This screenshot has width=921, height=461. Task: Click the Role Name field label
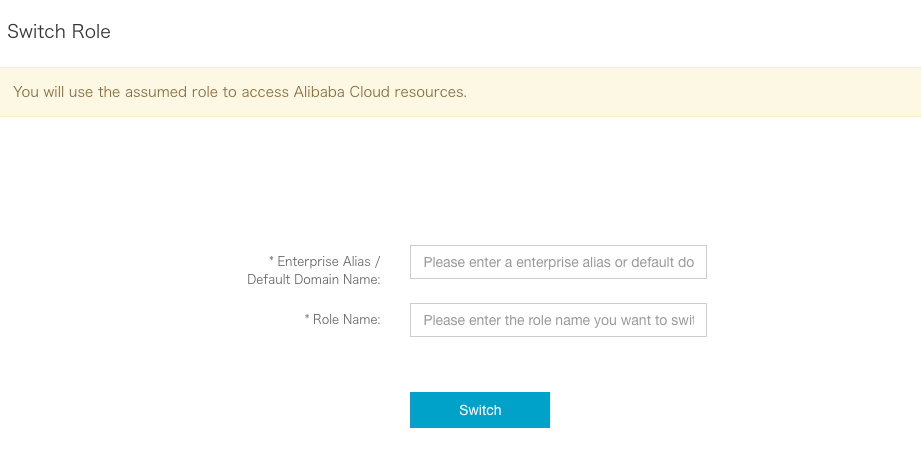pos(346,320)
